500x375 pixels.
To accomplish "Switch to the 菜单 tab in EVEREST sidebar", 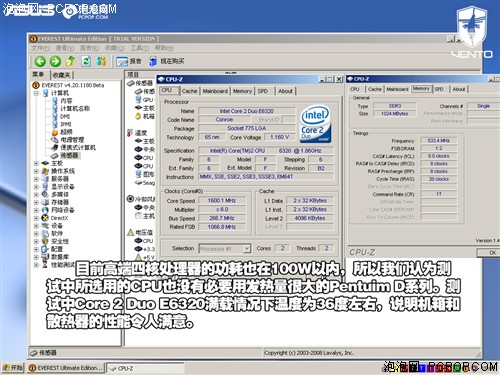I will 38,74.
